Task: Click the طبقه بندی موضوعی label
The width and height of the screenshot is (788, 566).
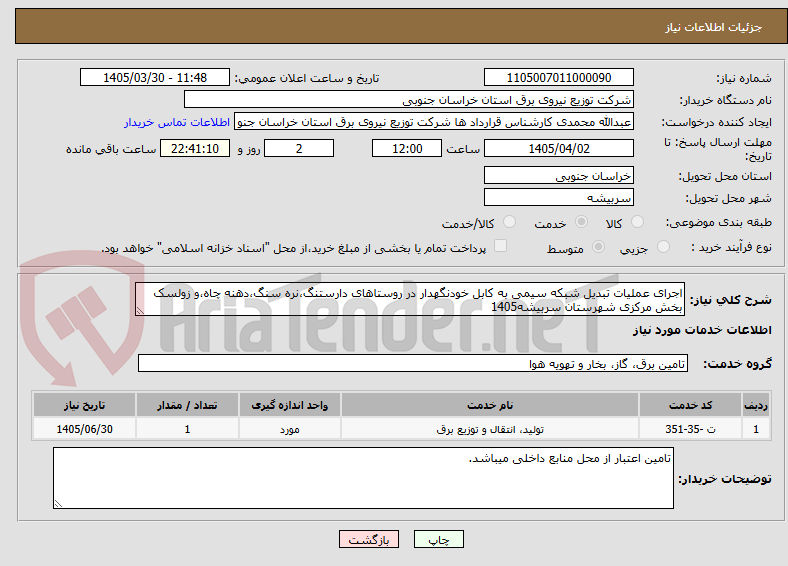Action: (x=719, y=222)
